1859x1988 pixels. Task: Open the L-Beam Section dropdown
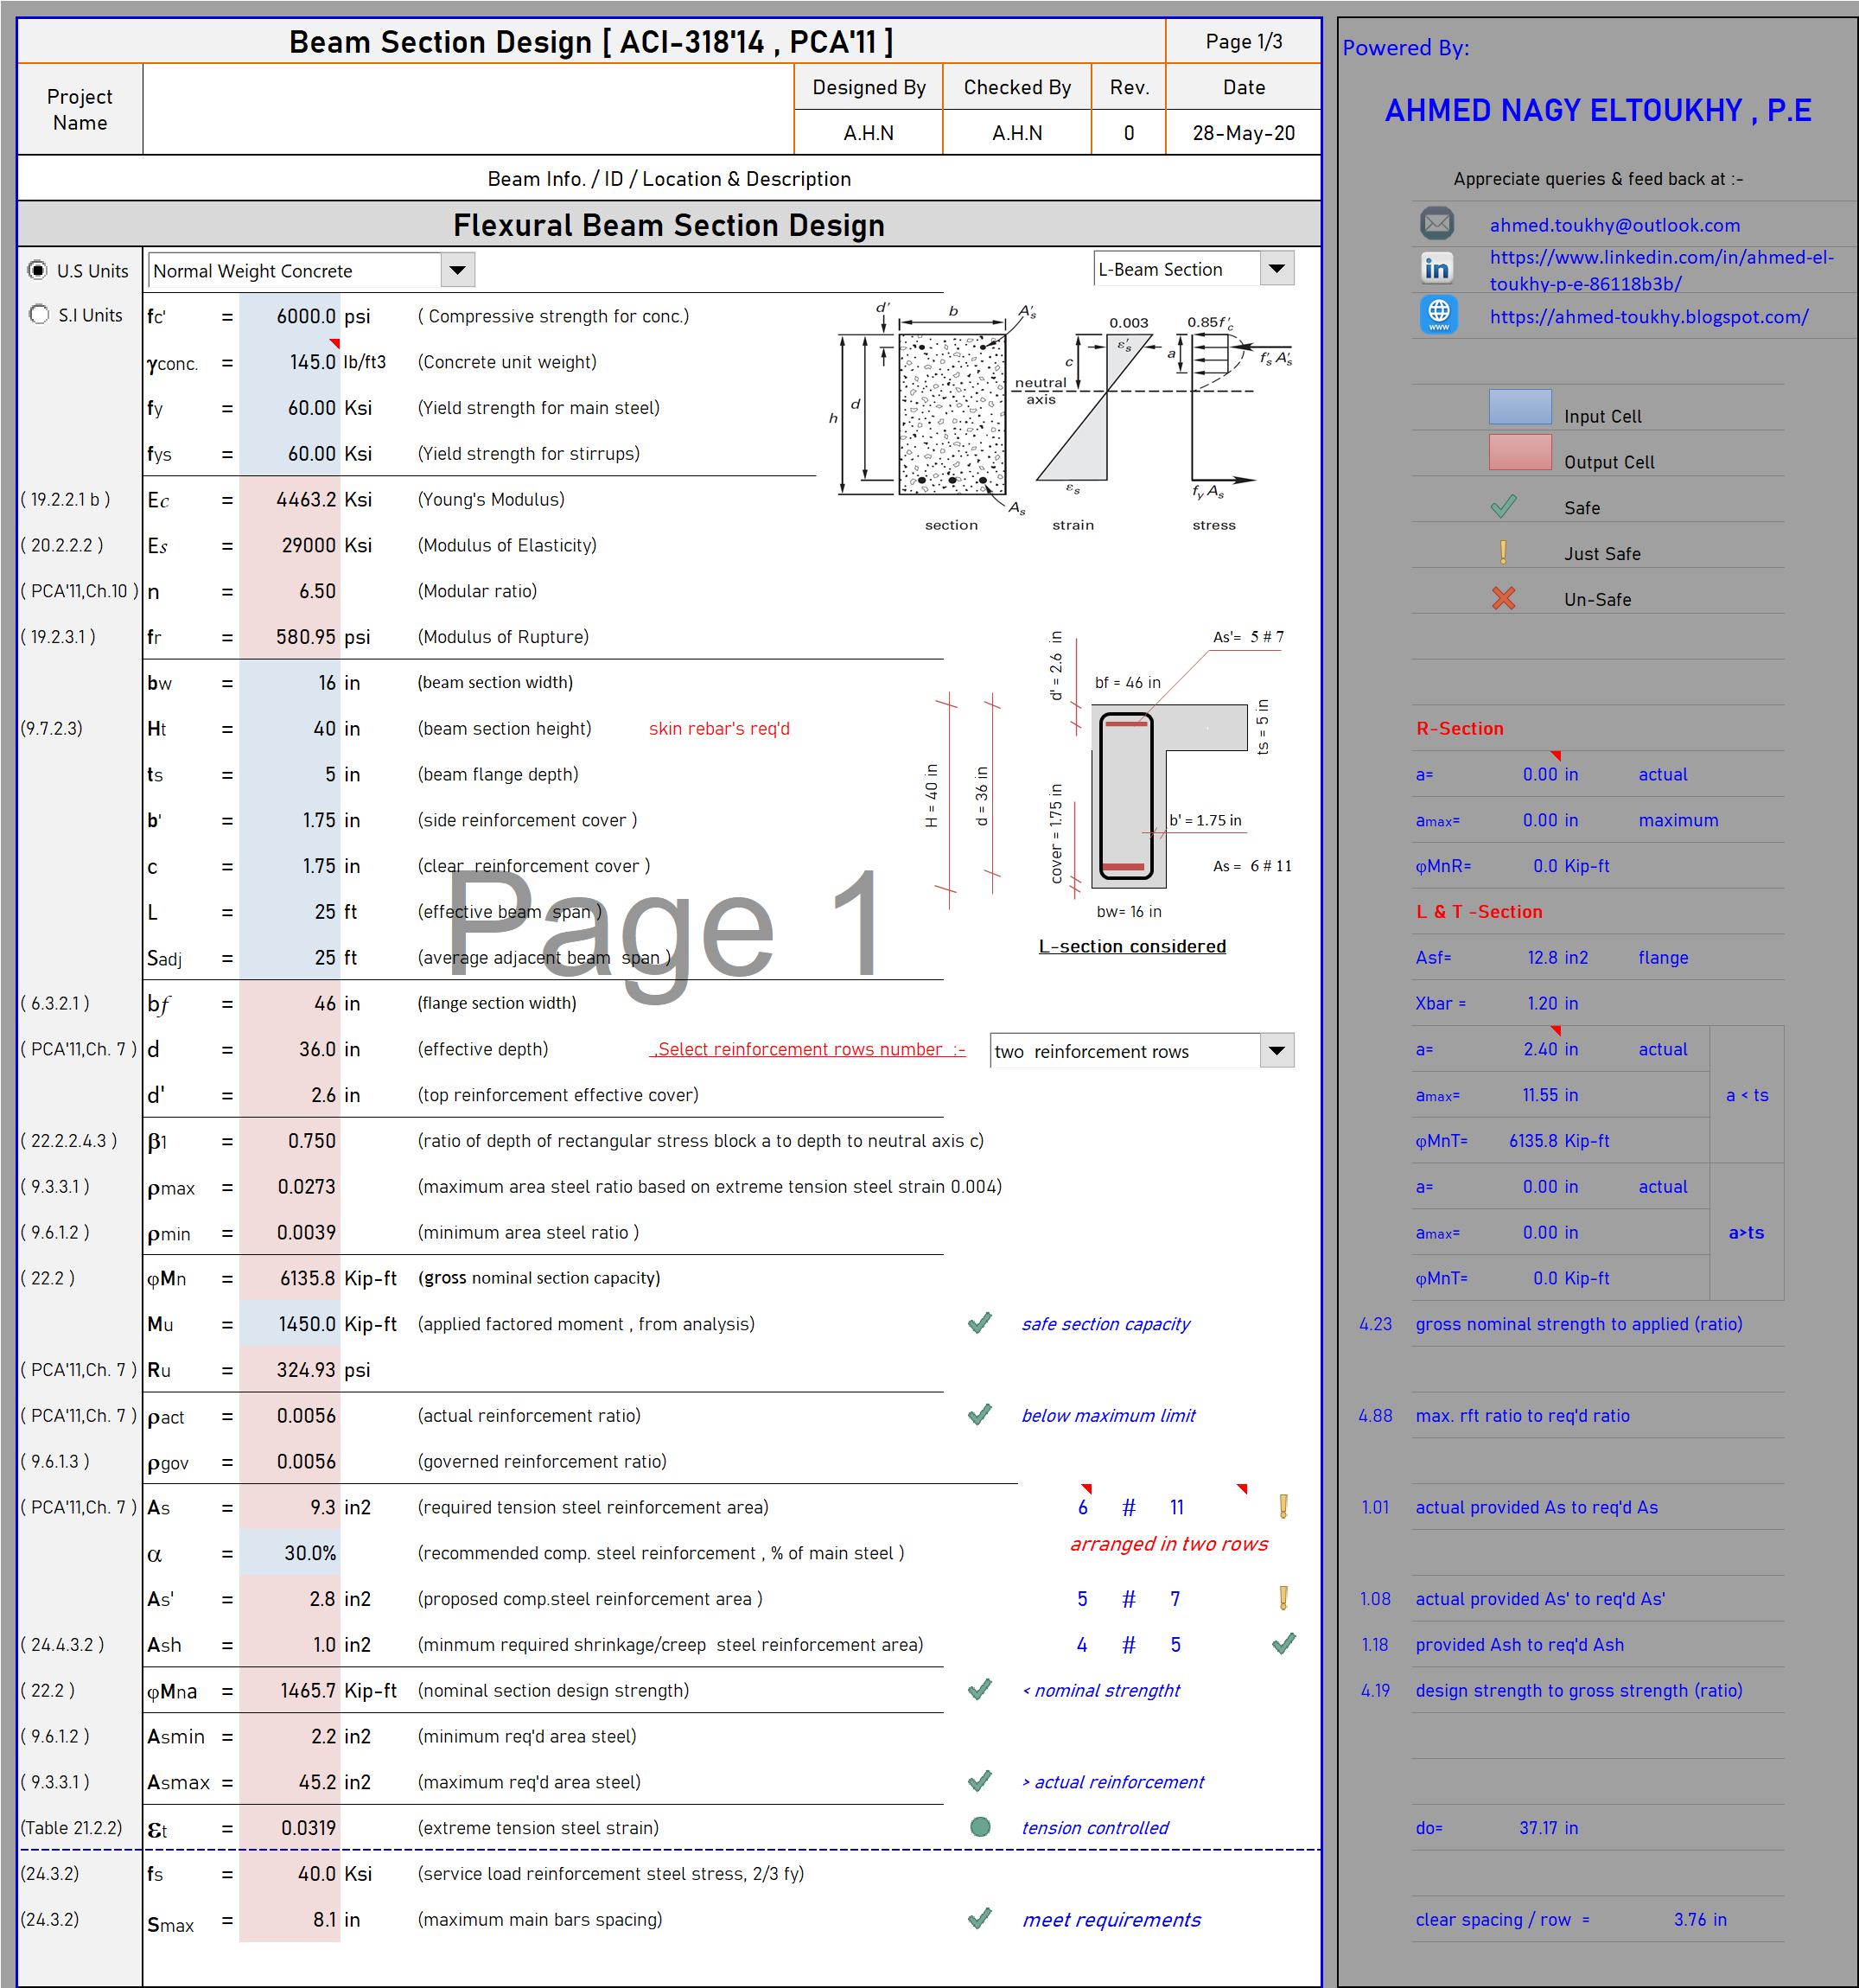(1277, 268)
